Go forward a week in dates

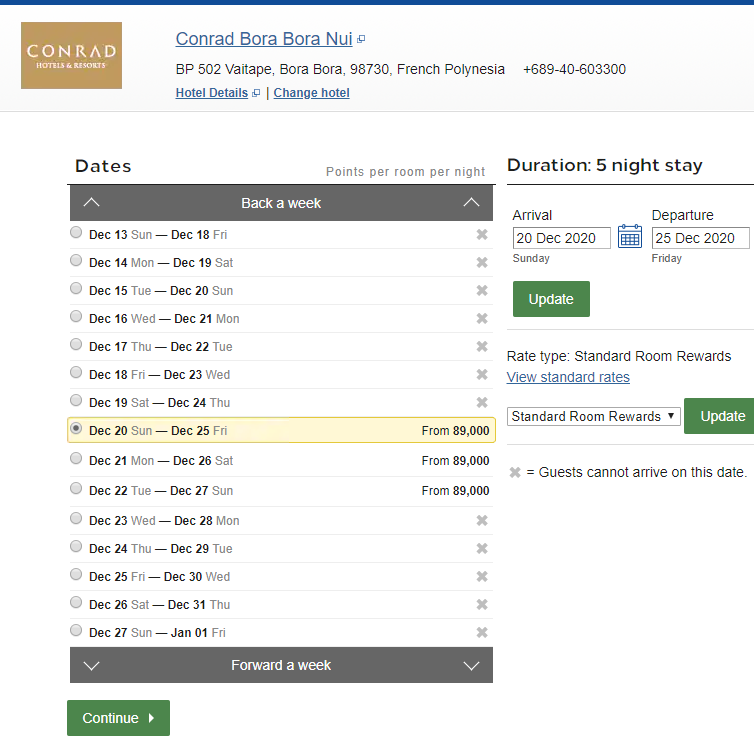[x=281, y=665]
